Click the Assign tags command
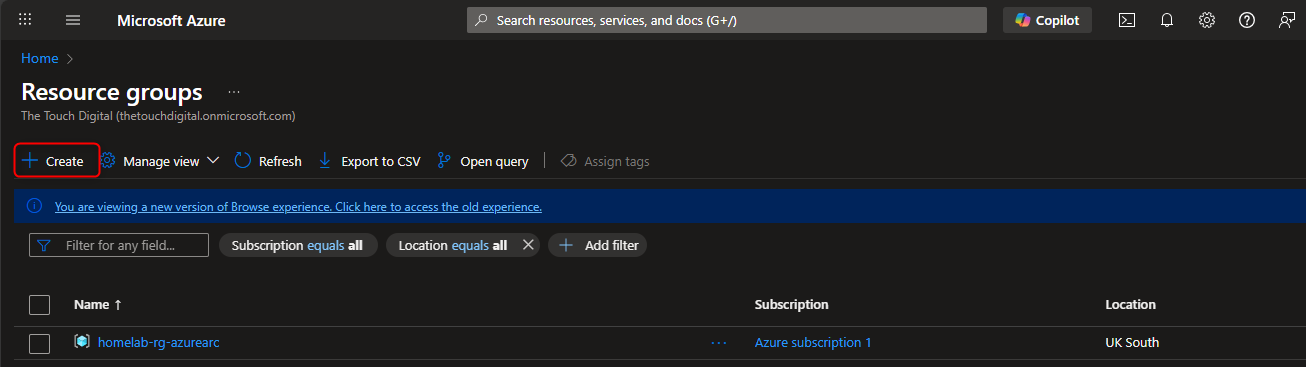1306x367 pixels. click(605, 161)
